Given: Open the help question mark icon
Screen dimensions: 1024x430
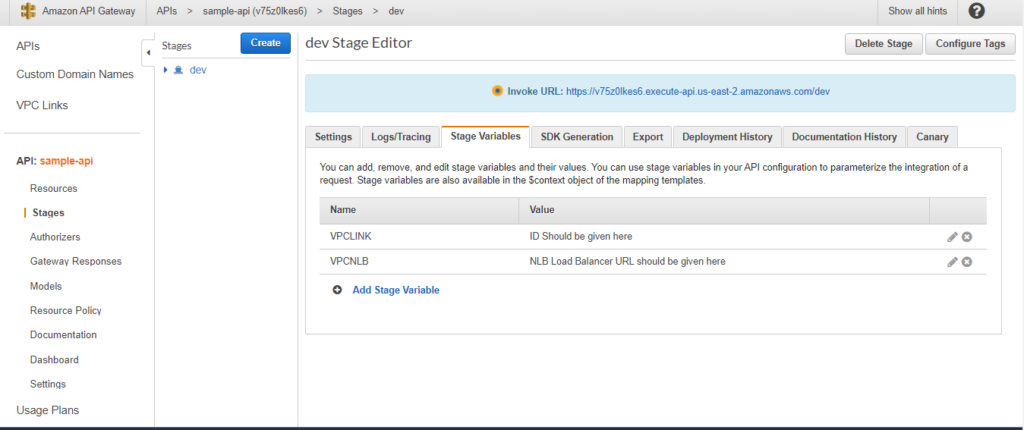Looking at the screenshot, I should coord(977,11).
